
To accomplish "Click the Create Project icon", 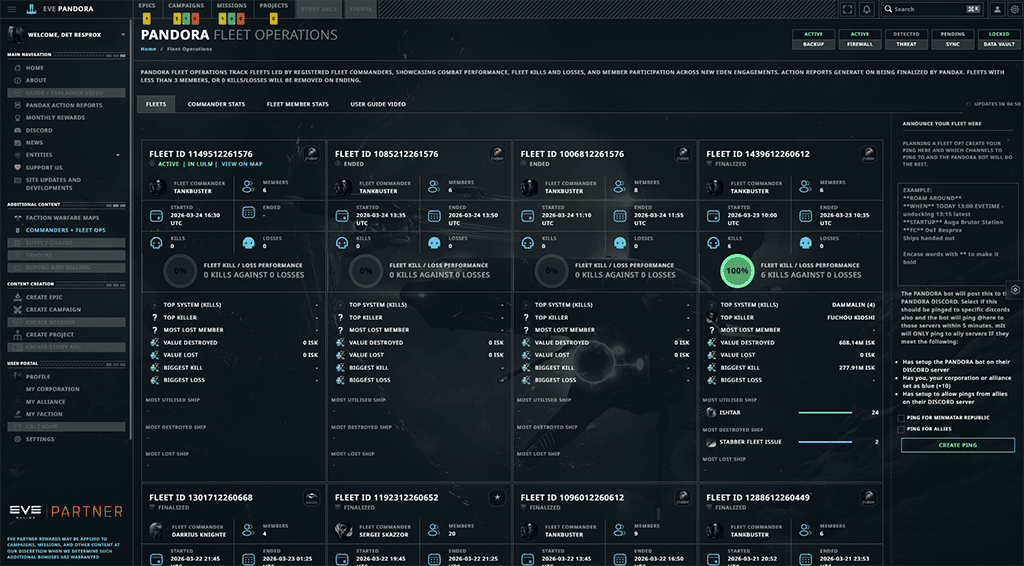I will click(18, 334).
